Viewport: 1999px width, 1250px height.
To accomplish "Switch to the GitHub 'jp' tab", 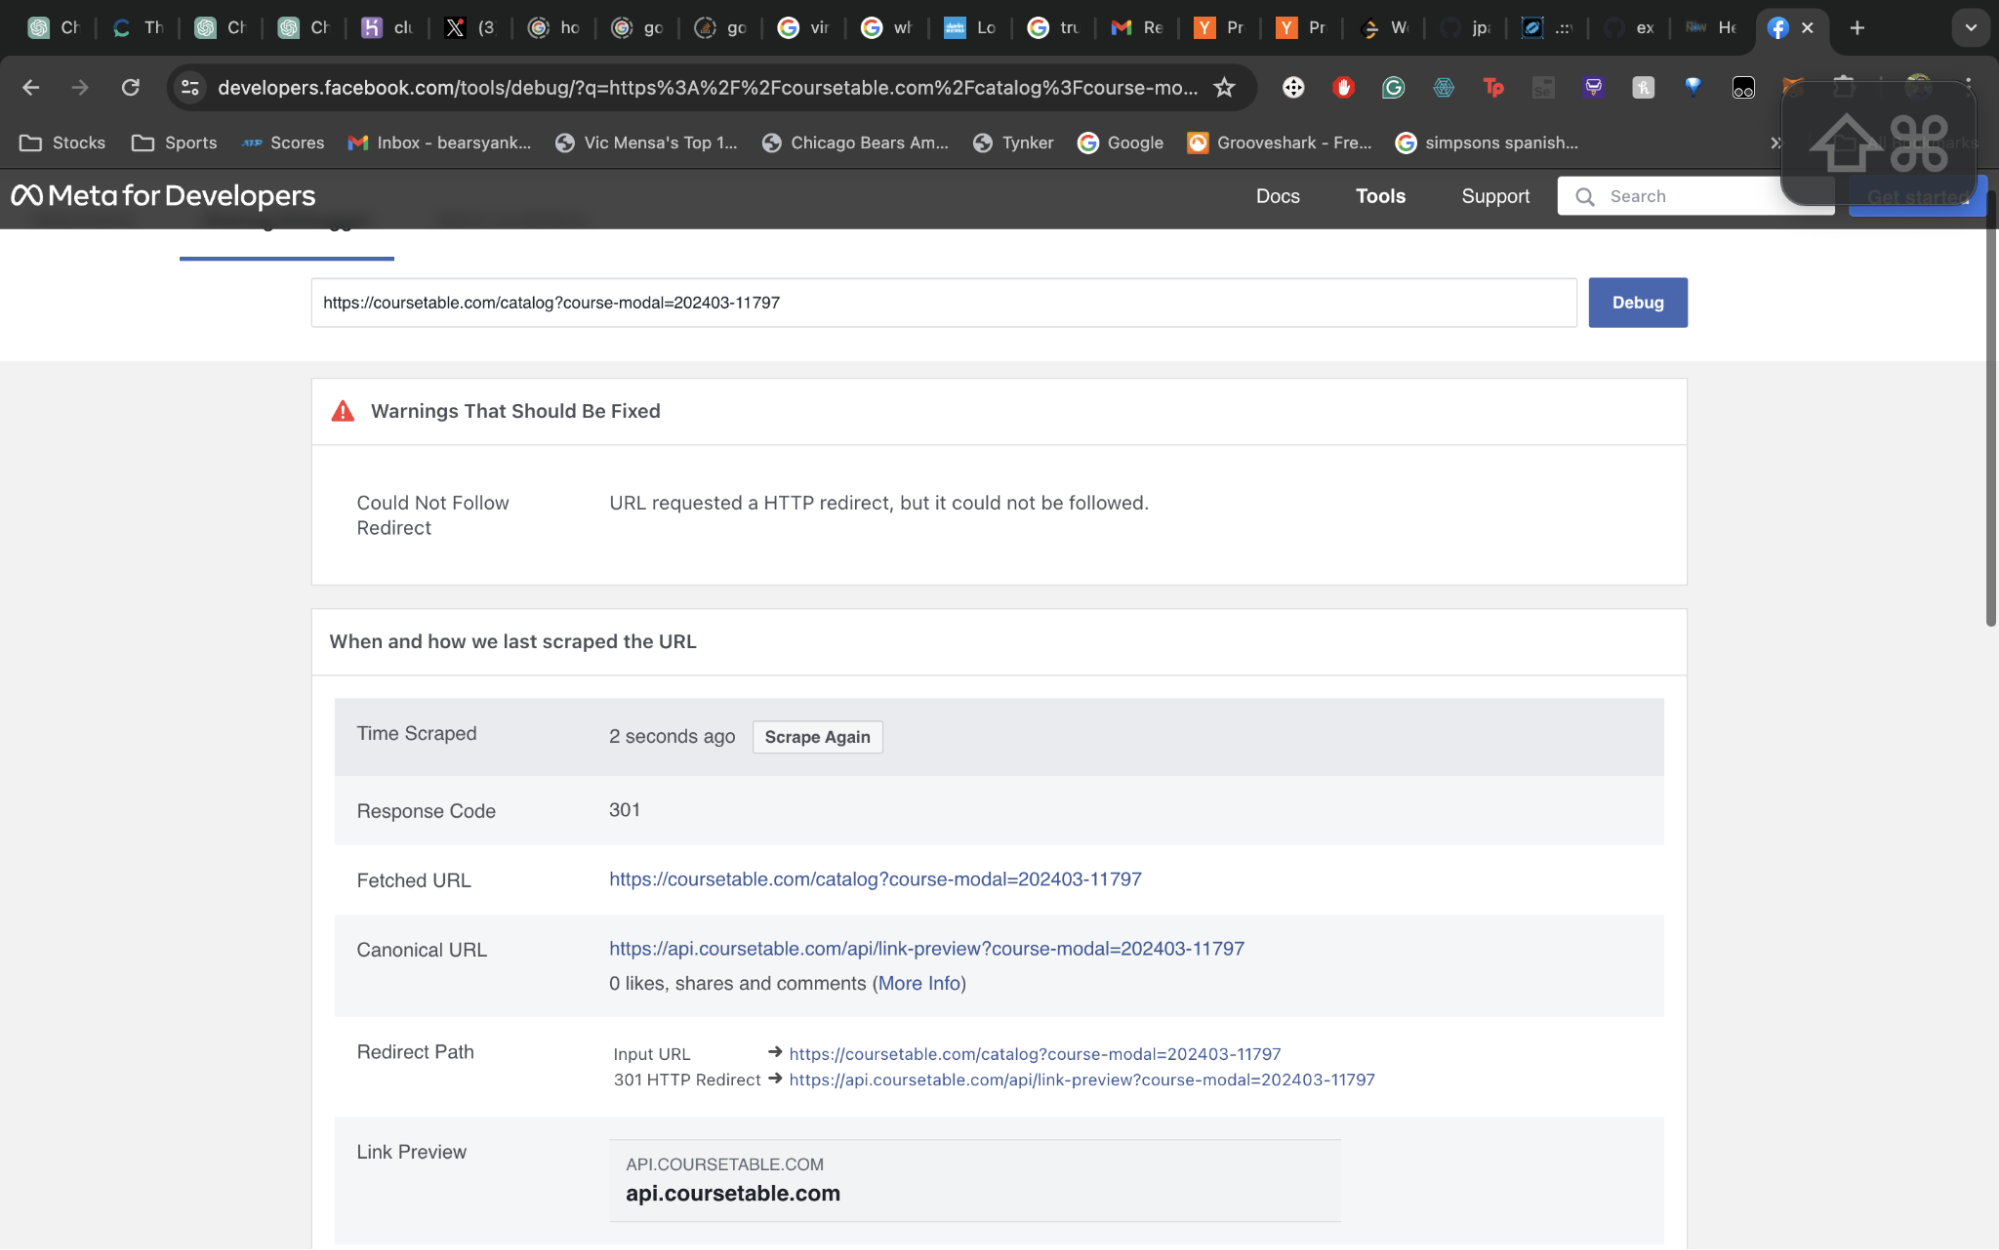I will [1466, 28].
